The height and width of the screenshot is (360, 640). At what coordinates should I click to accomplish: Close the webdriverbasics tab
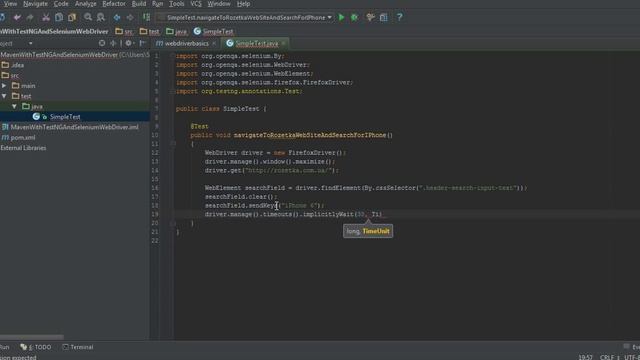coord(214,43)
